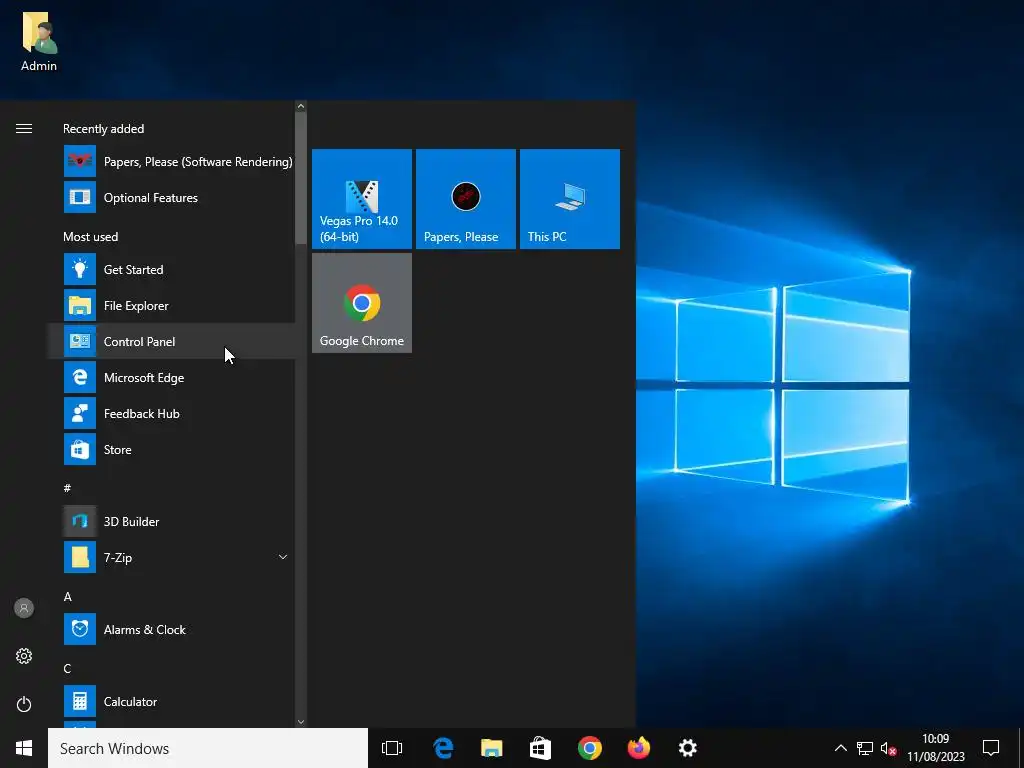Viewport: 1024px width, 768px height.
Task: Launch Microsoft Edge from Start menu list
Action: [171, 377]
